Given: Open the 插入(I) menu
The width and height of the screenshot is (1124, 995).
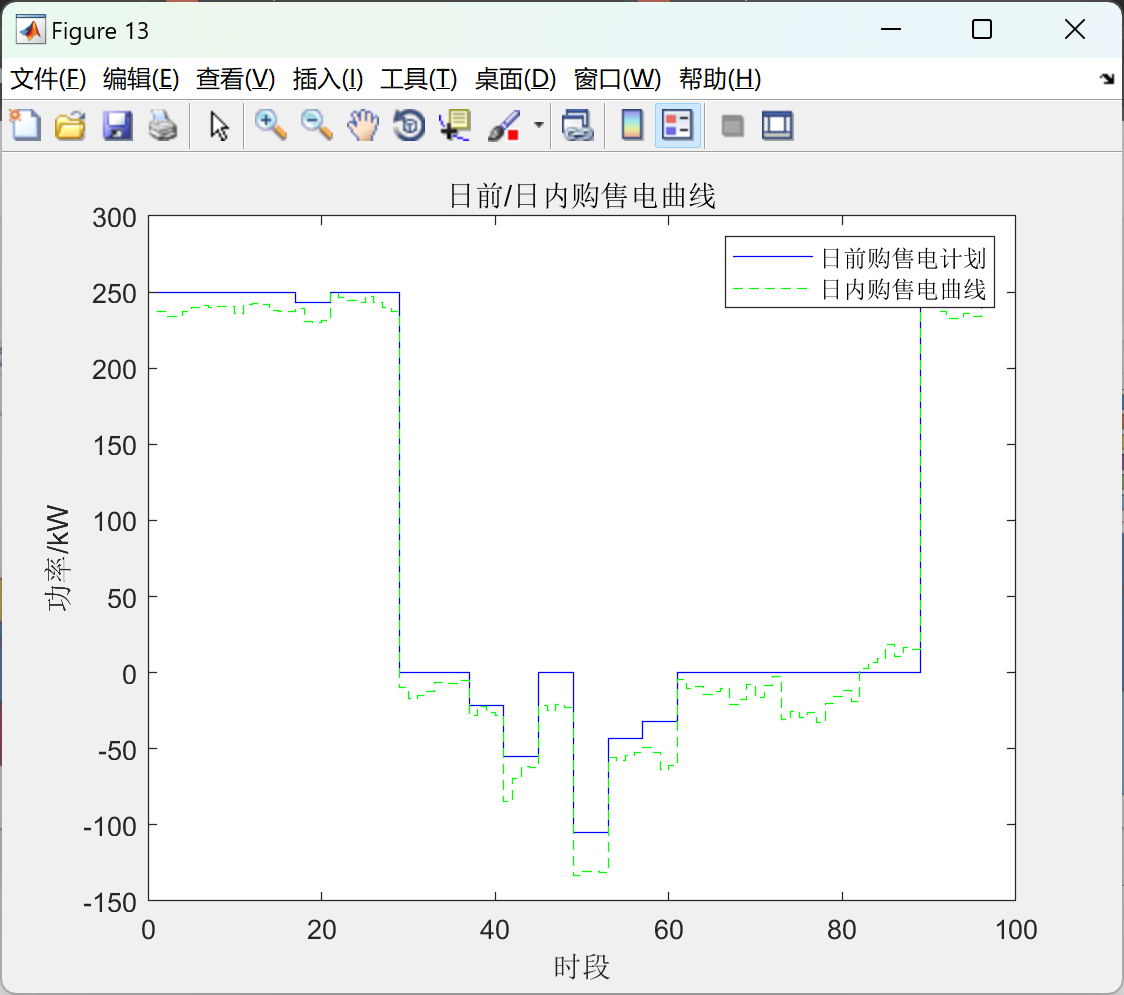Looking at the screenshot, I should [x=328, y=79].
